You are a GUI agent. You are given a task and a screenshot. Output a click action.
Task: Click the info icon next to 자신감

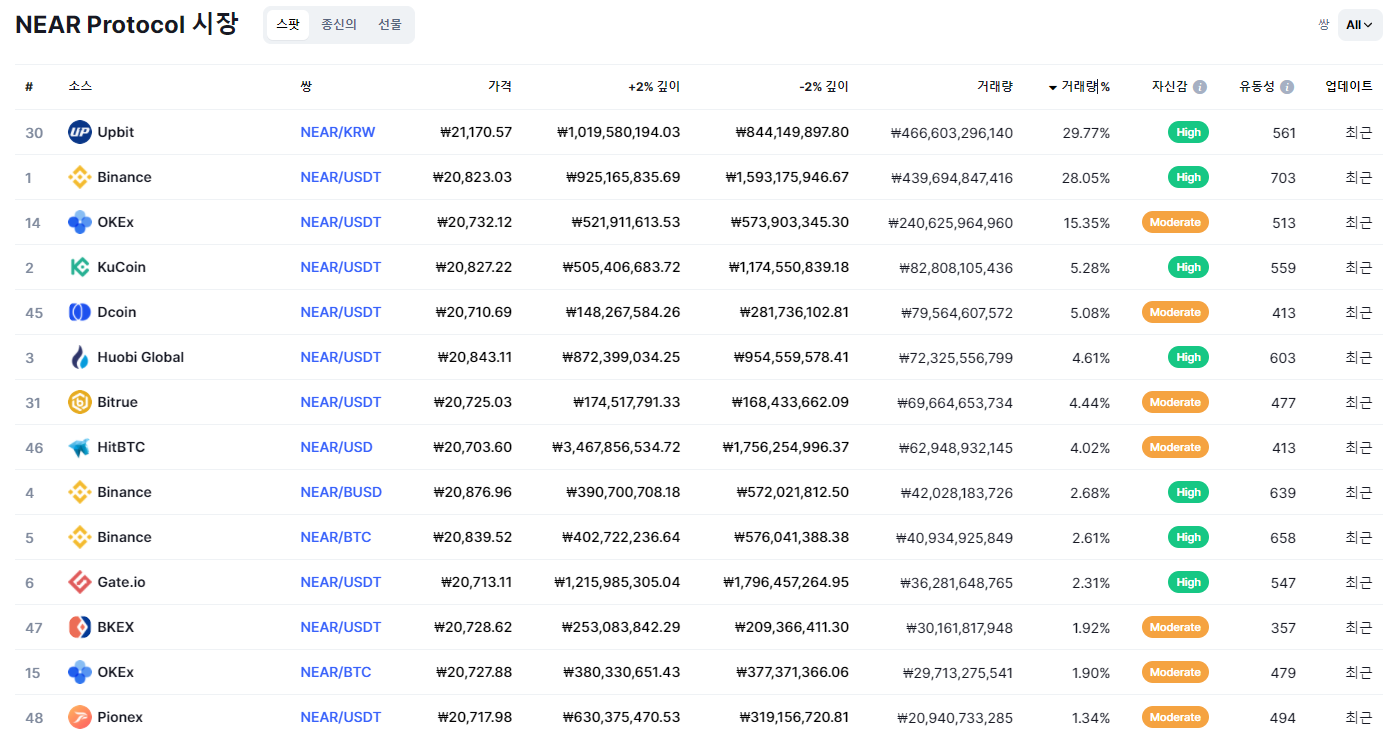pos(1200,87)
